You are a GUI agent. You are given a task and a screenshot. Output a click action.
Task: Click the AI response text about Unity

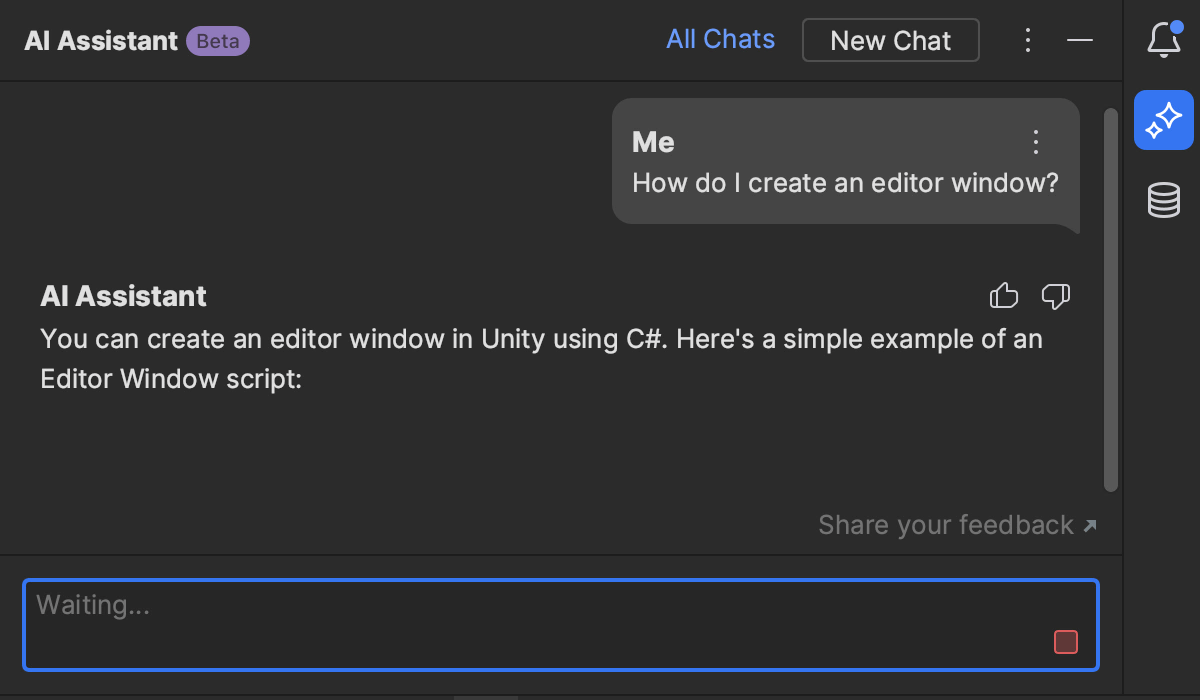point(540,359)
